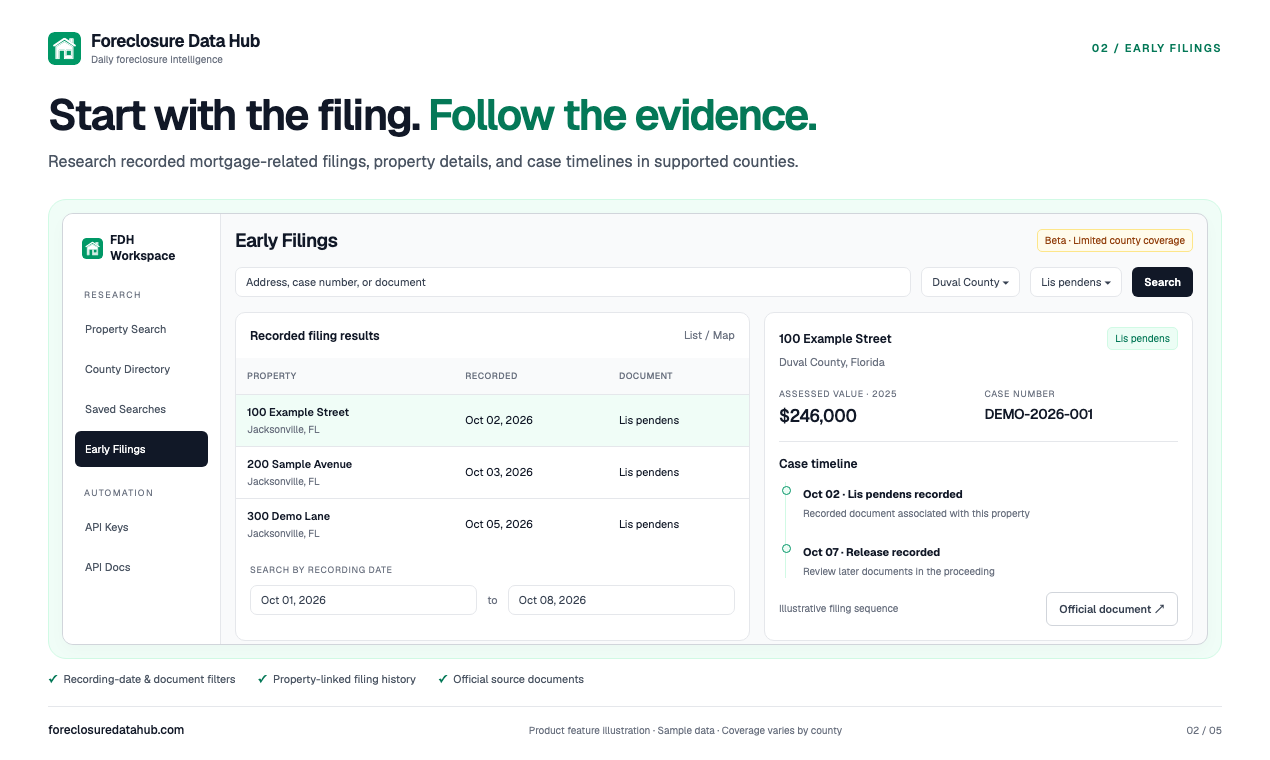Click the Search button
Viewport: 1270px width, 760px height.
click(1162, 282)
